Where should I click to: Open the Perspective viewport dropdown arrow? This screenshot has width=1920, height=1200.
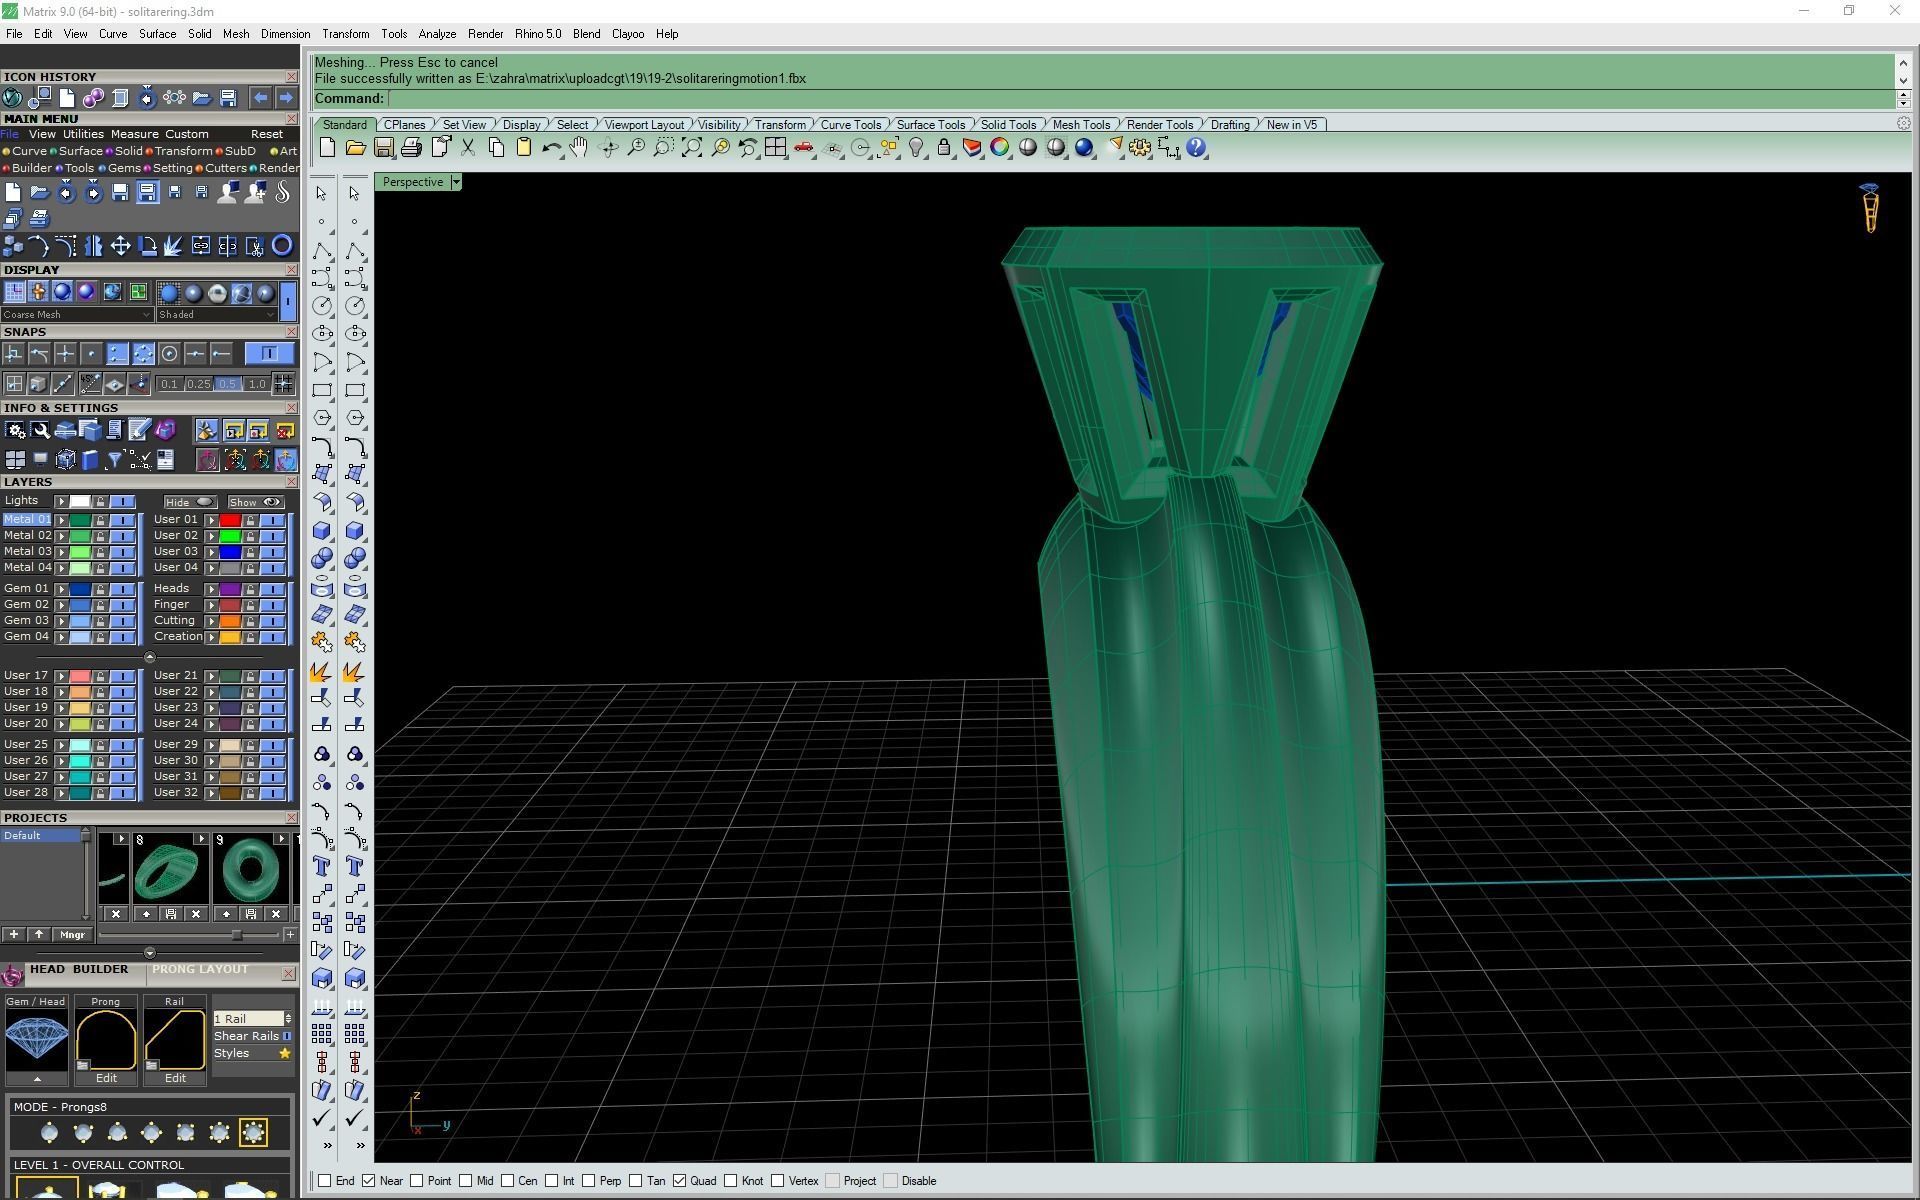point(456,182)
